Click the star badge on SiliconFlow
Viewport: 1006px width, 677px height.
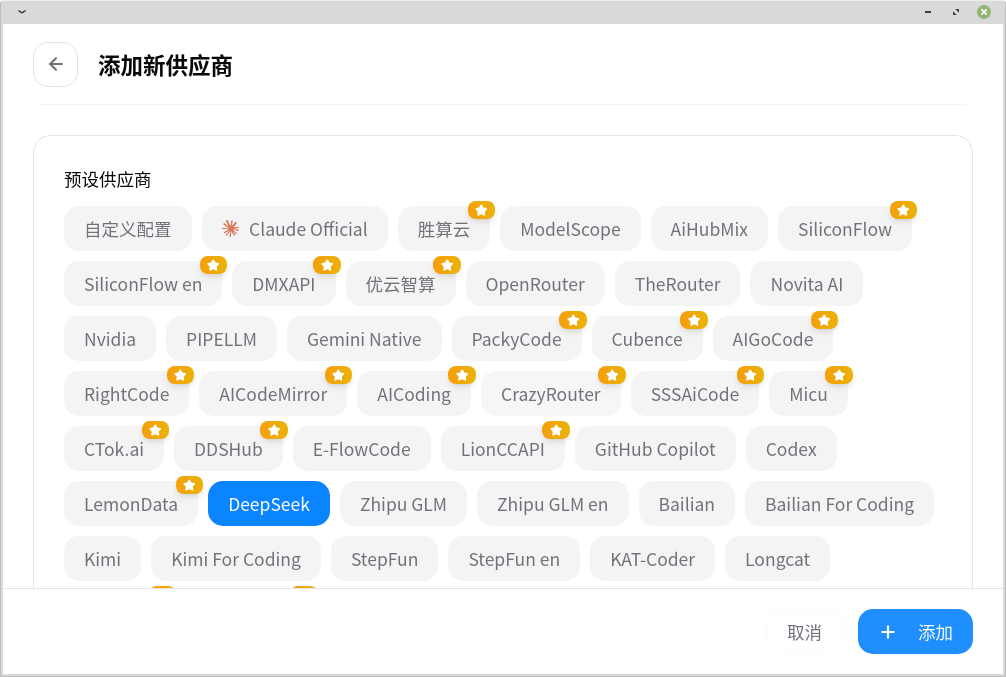coord(903,210)
